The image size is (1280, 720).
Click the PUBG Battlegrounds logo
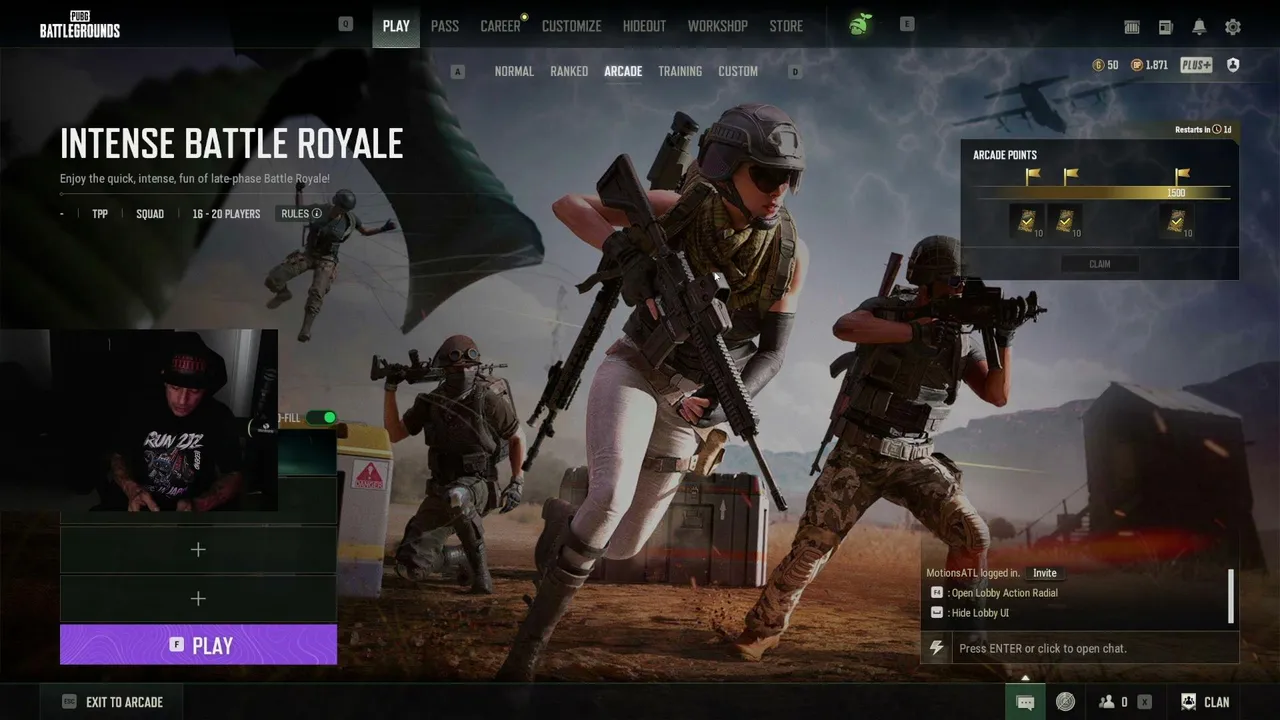(x=80, y=25)
